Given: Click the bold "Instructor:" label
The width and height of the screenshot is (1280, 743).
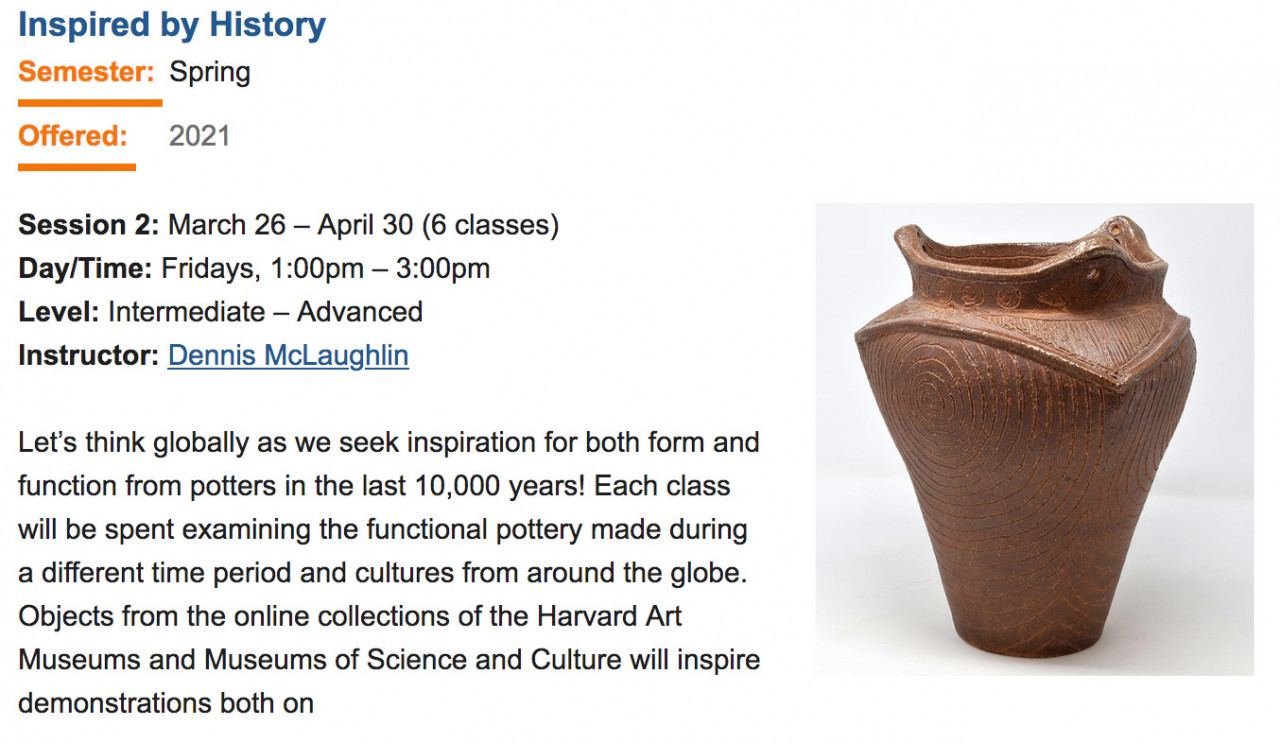Looking at the screenshot, I should click(x=89, y=355).
